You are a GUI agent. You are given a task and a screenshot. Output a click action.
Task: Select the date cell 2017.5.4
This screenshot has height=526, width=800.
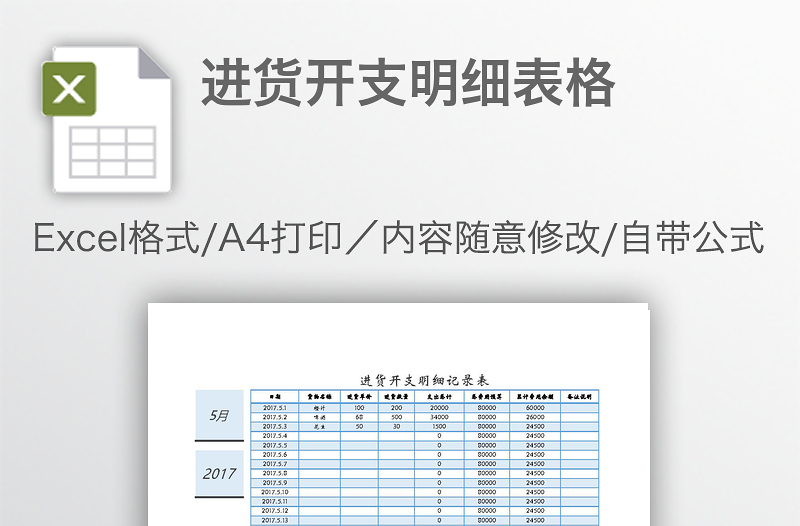coord(274,436)
